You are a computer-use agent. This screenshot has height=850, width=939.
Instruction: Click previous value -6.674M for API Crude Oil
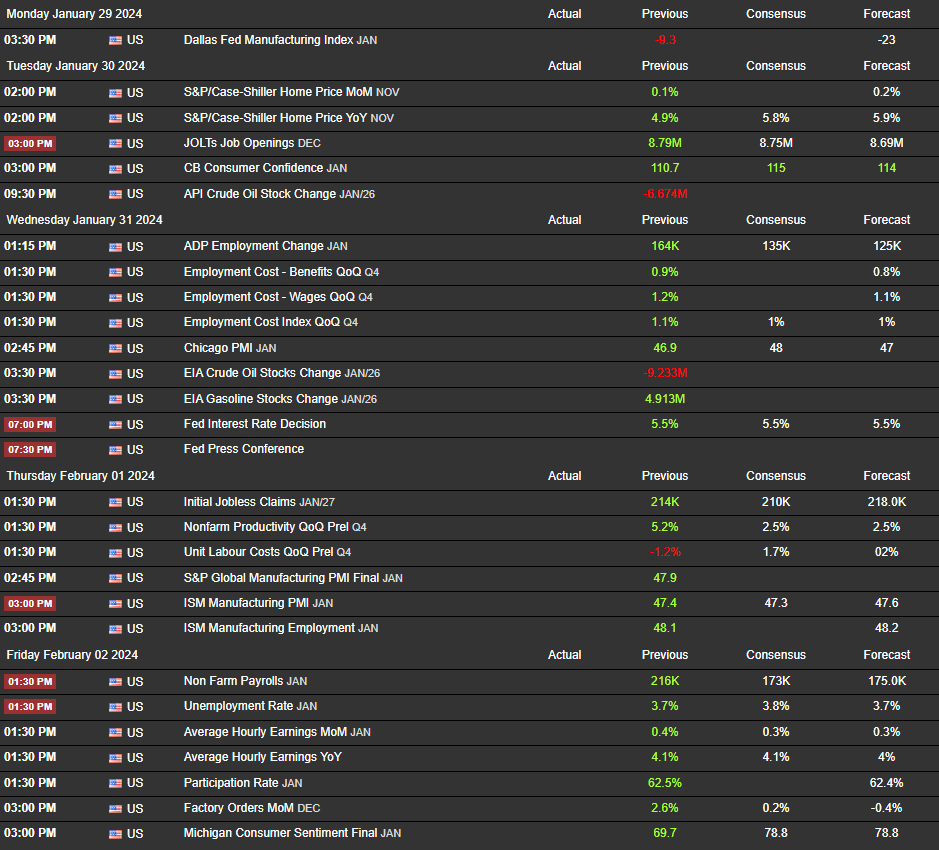click(x=665, y=194)
